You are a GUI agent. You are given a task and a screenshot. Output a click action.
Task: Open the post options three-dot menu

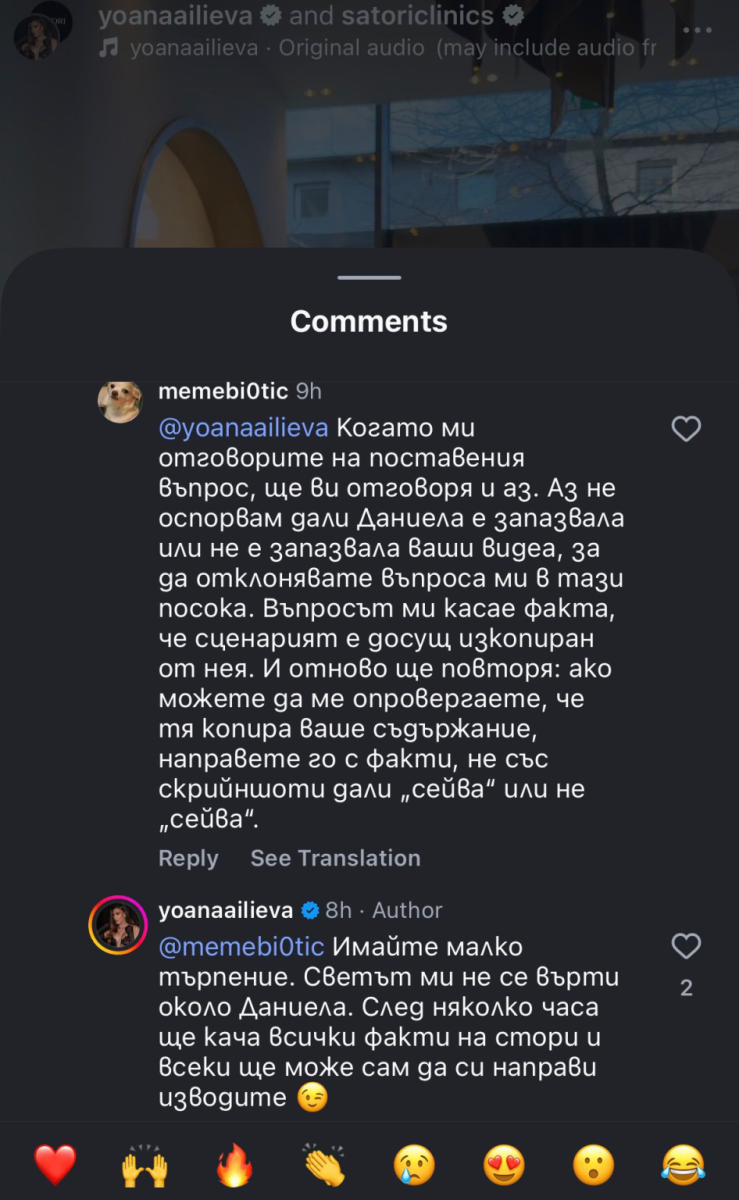[697, 30]
